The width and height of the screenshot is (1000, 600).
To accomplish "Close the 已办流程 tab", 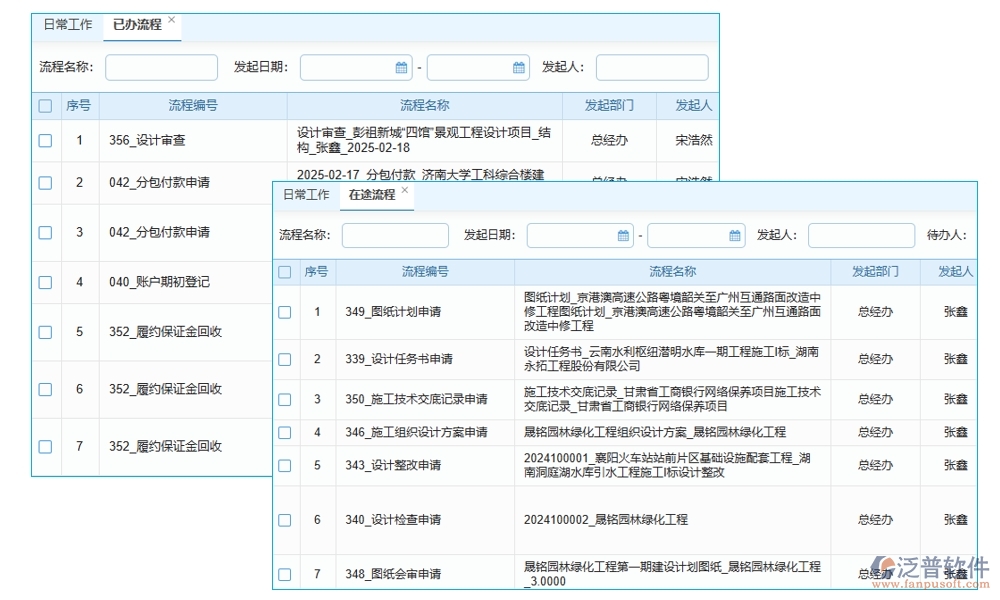I will (171, 18).
